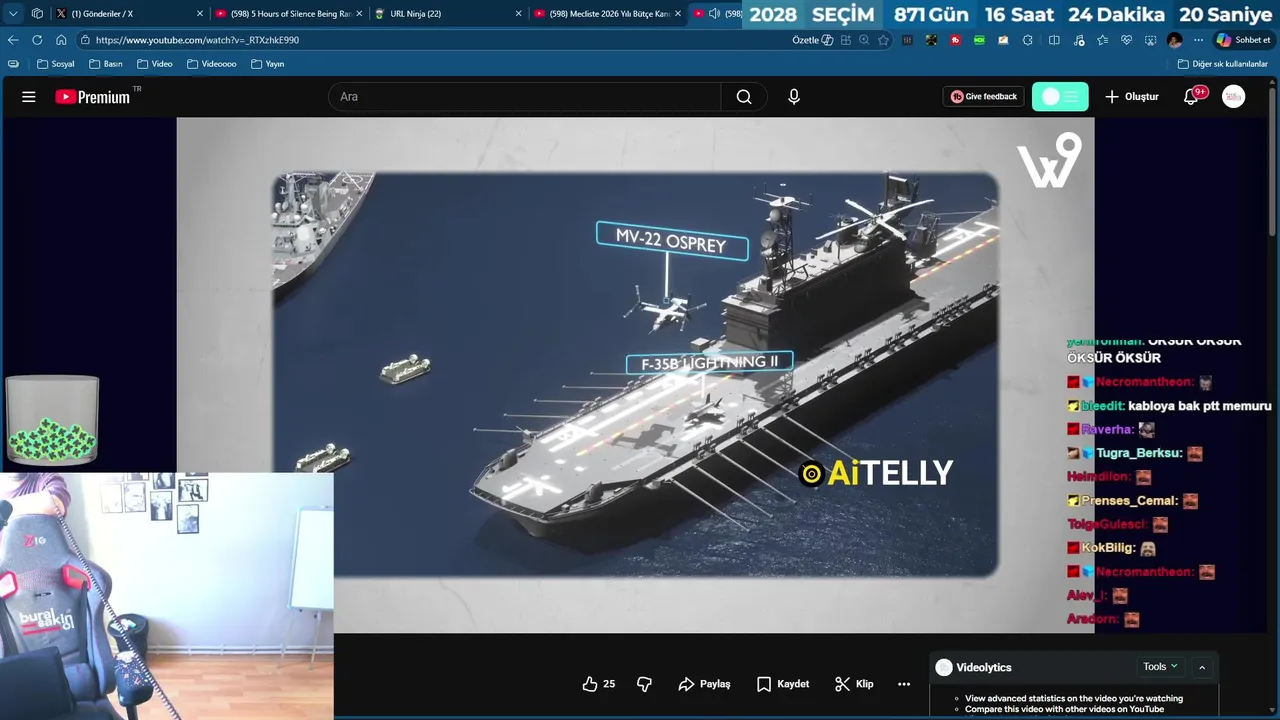Open the Basın bookmarks folder
Screen dimensions: 1280x720
(105, 64)
